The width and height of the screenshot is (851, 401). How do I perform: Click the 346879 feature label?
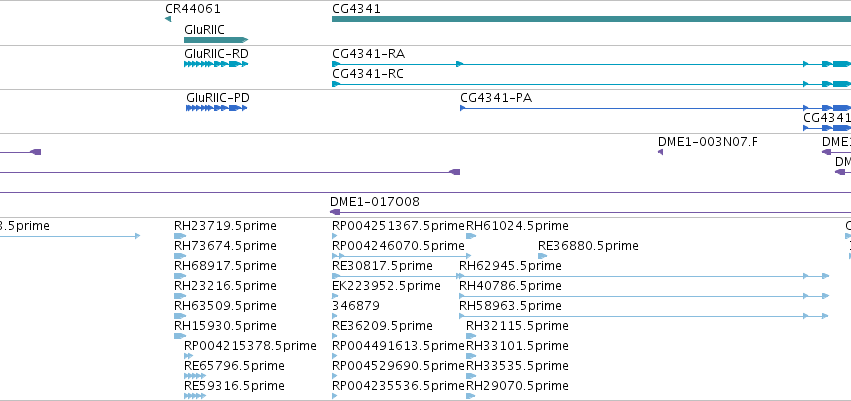point(355,305)
